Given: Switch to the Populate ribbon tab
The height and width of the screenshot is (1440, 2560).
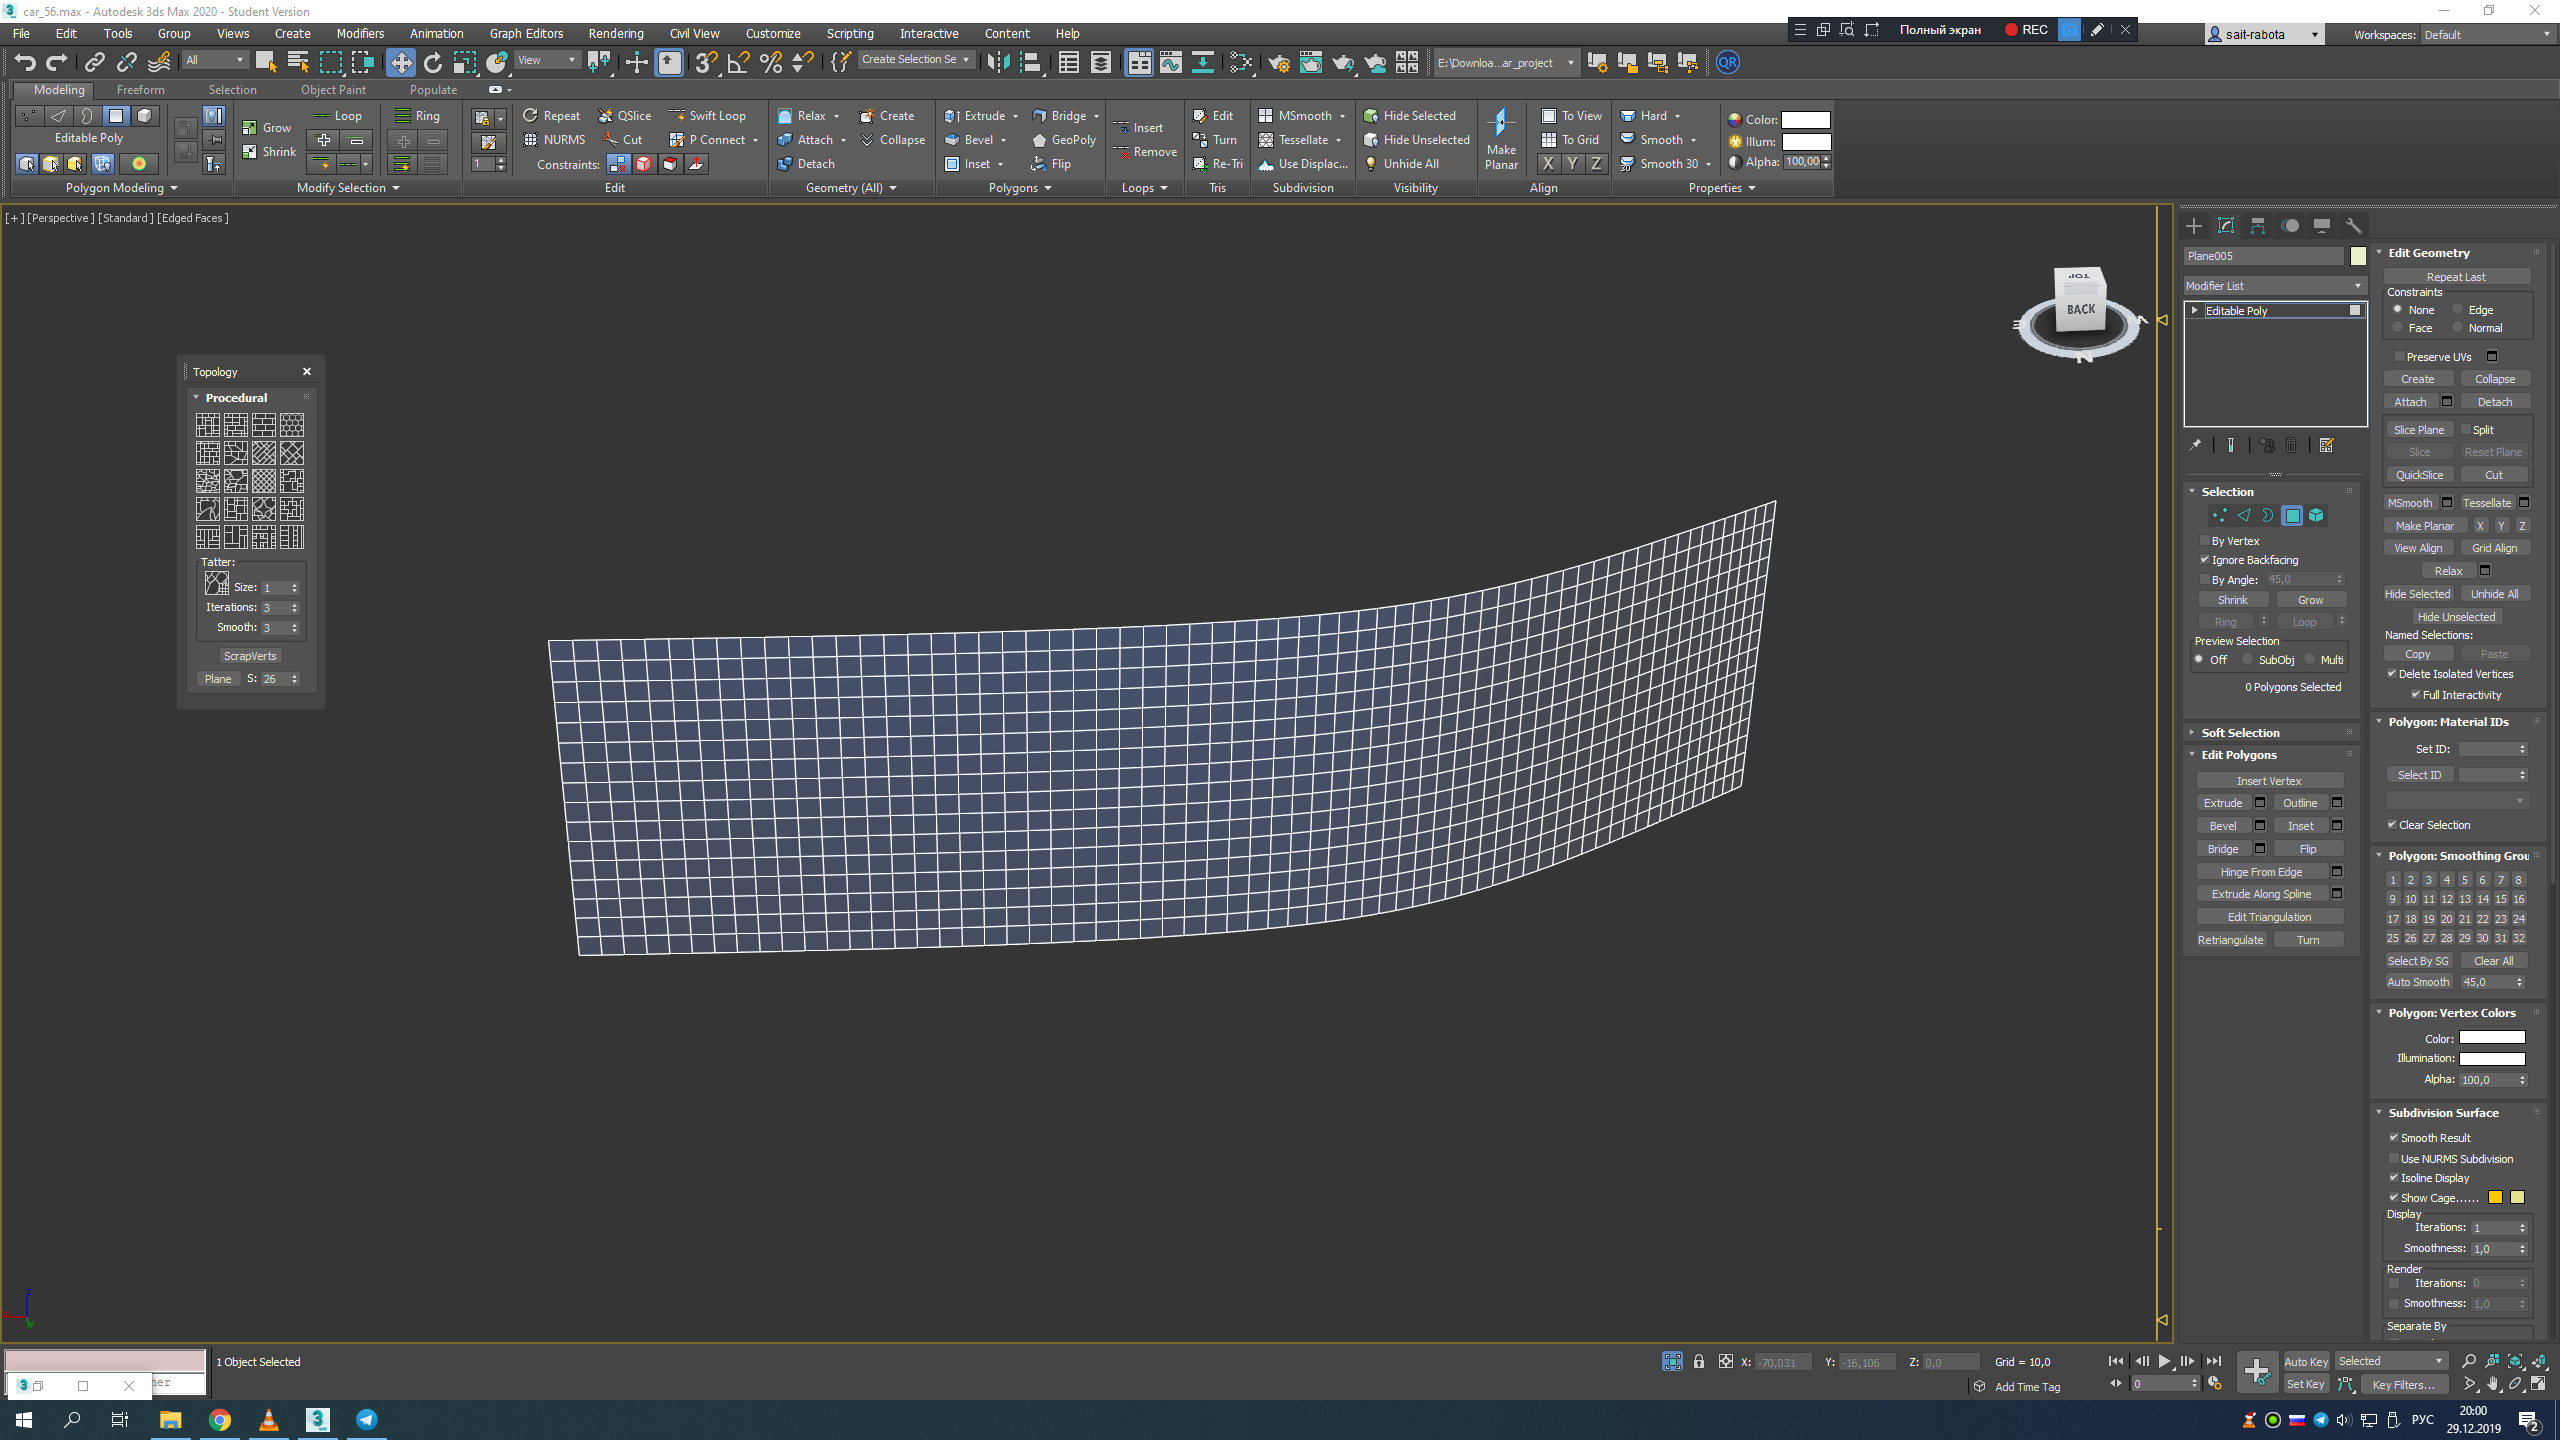Looking at the screenshot, I should 433,90.
